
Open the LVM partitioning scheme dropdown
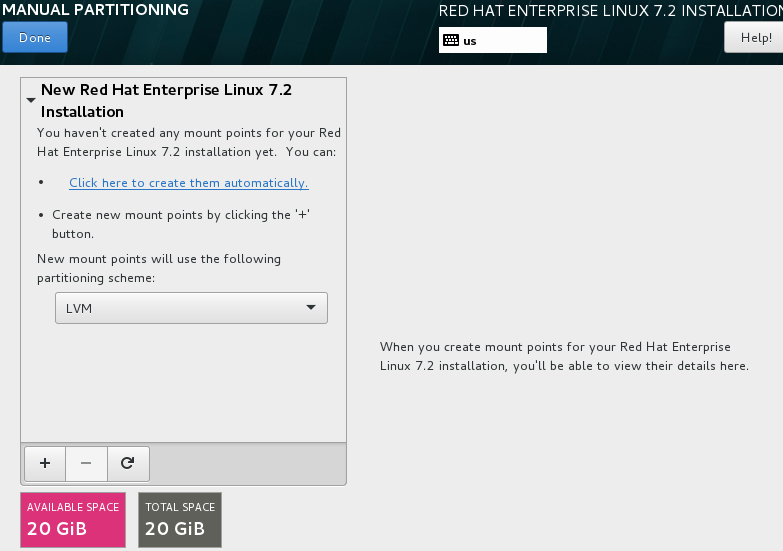[191, 308]
